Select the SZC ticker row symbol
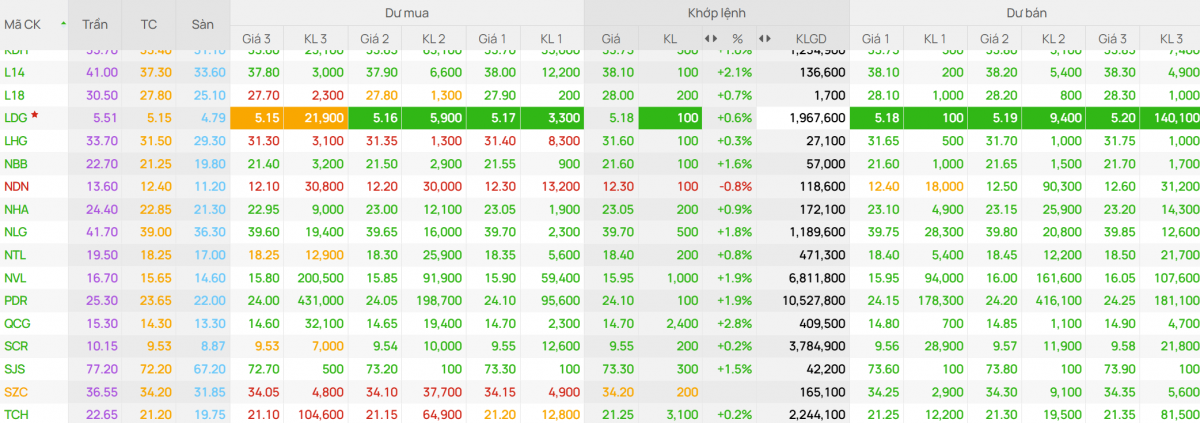1200x423 pixels. pos(15,391)
